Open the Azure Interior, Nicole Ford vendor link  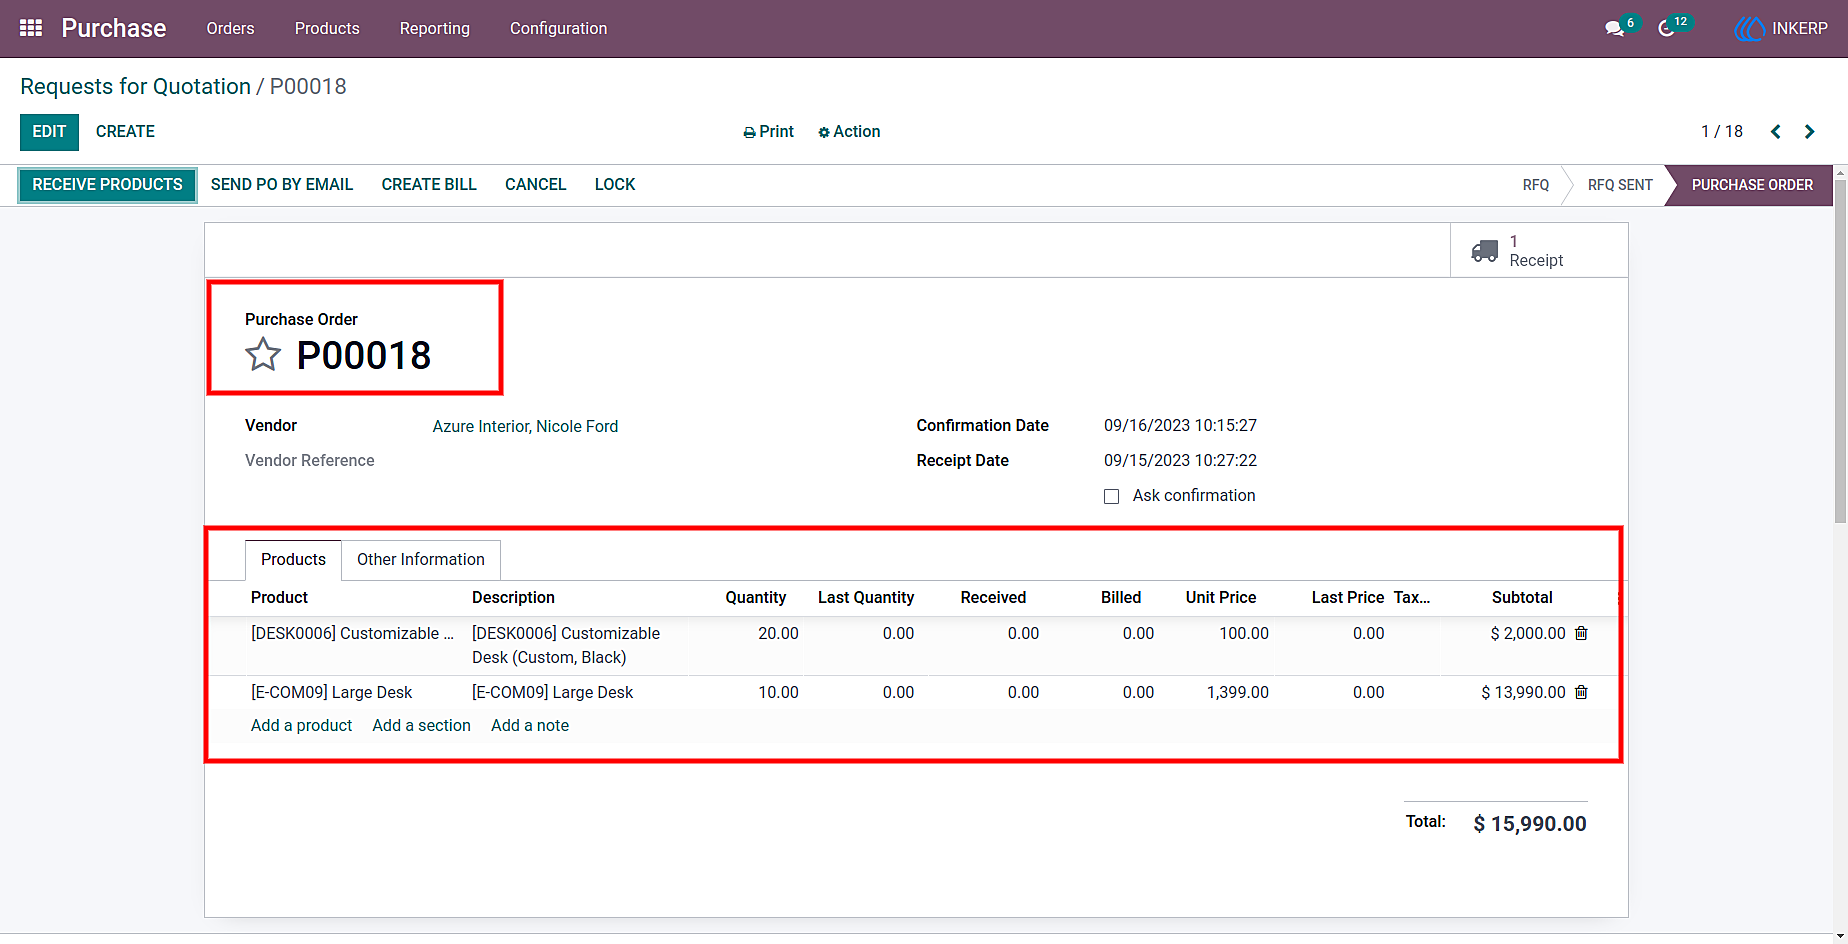pos(525,426)
